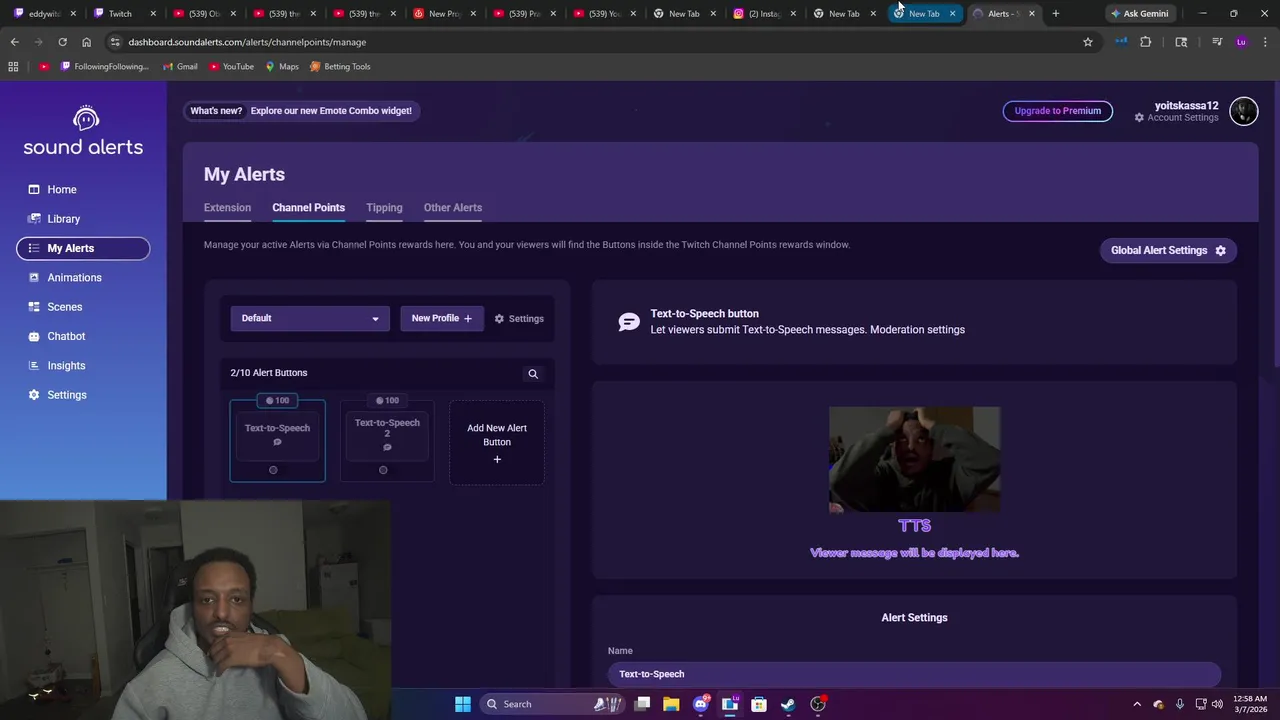Click the volume icon in tray
The height and width of the screenshot is (720, 1280).
point(1217,704)
